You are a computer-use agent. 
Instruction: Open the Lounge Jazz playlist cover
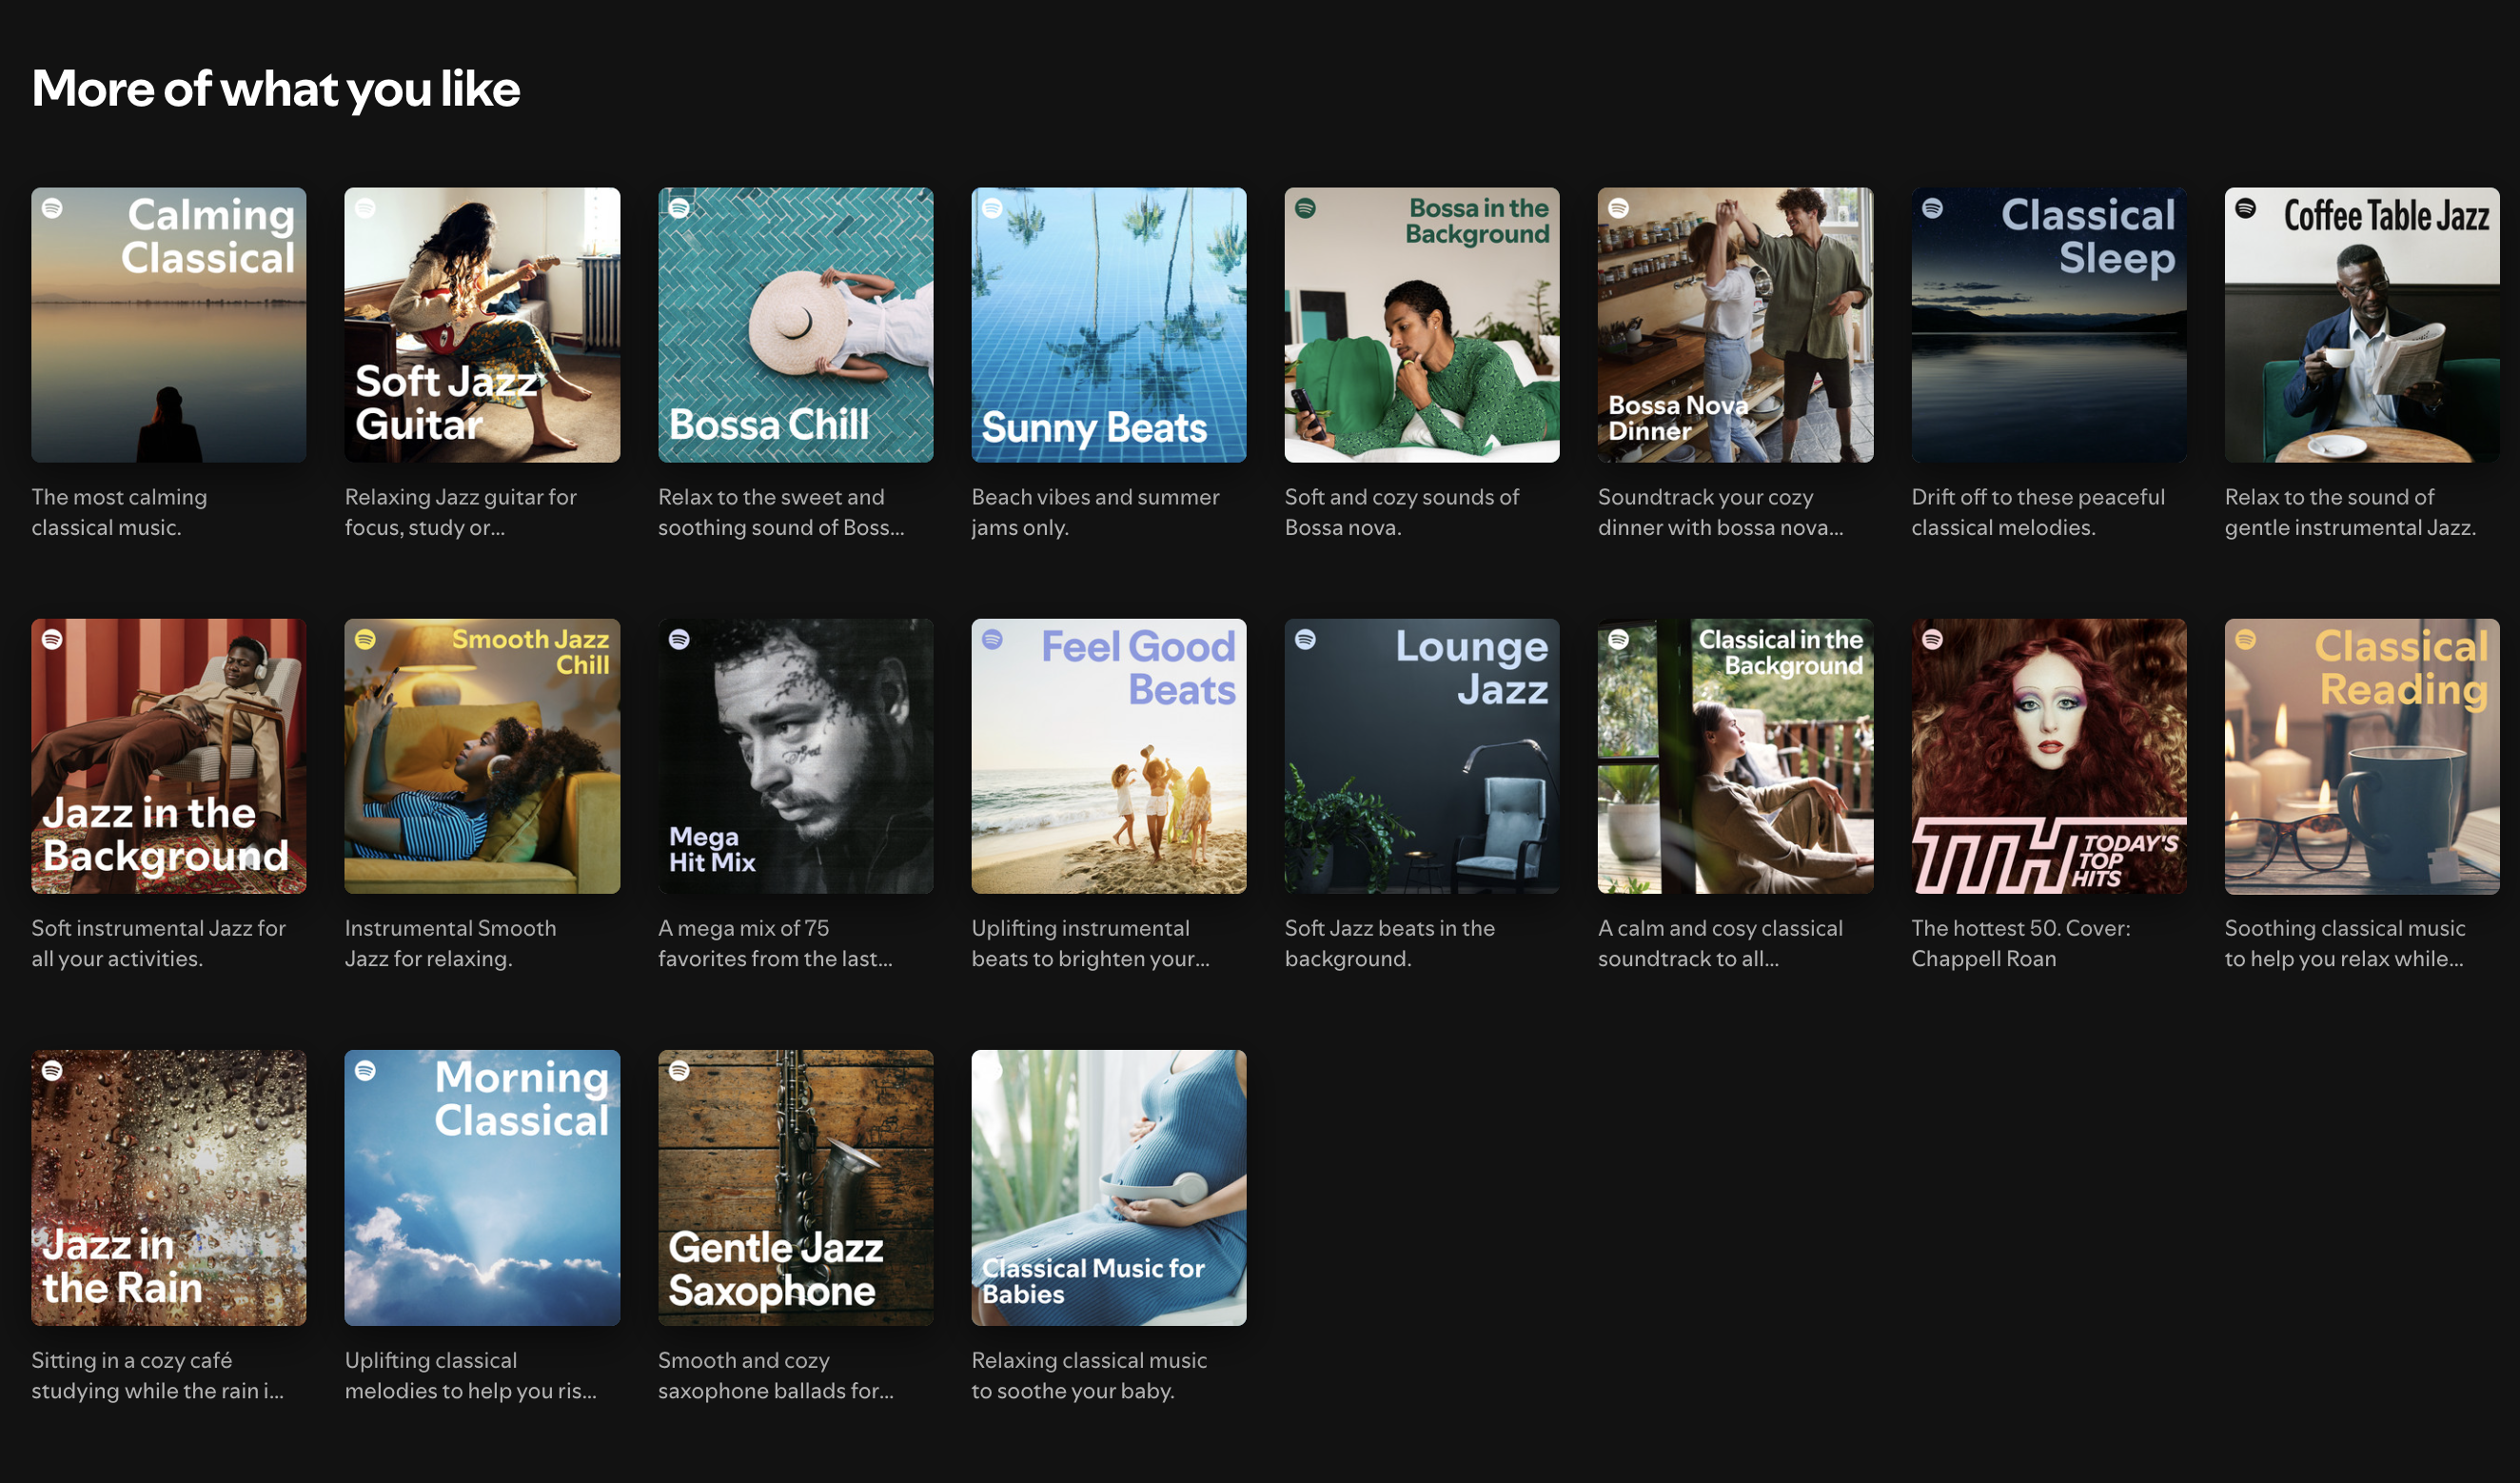tap(1422, 756)
